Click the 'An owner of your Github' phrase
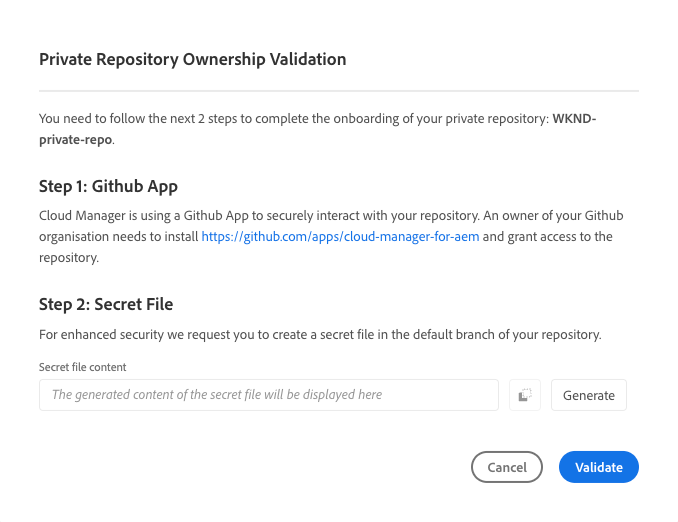 pos(553,215)
